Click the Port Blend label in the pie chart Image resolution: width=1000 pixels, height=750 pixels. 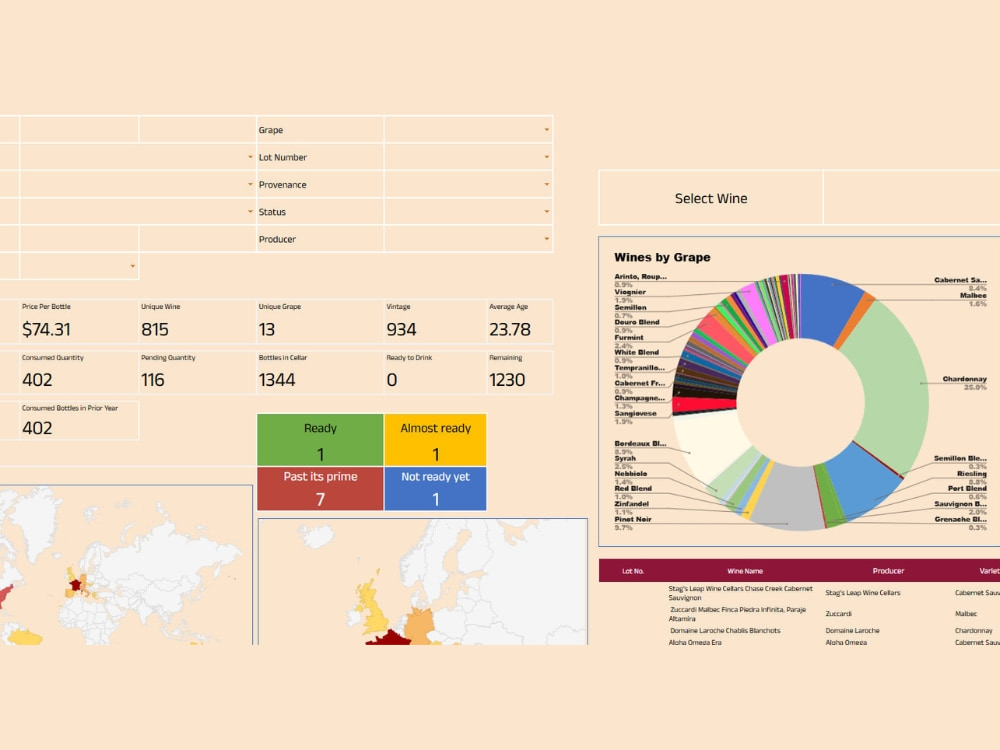pyautogui.click(x=967, y=489)
